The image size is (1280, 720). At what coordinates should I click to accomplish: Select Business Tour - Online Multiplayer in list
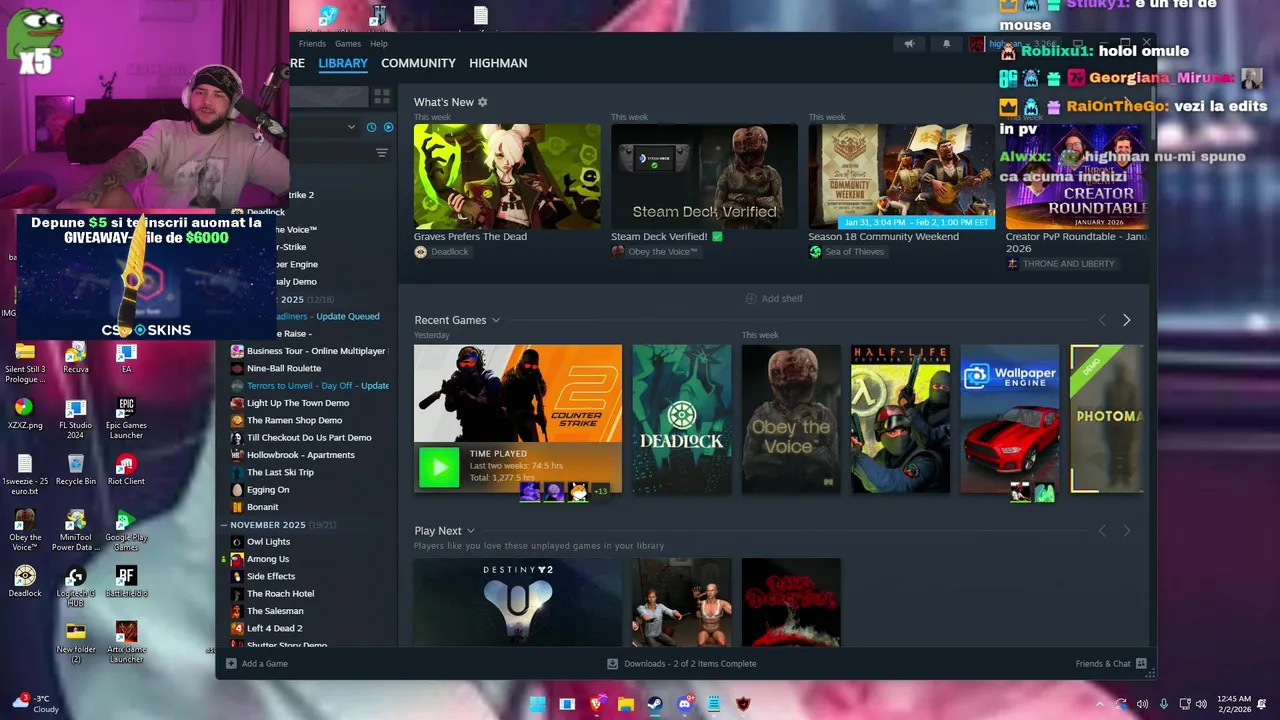(308, 351)
